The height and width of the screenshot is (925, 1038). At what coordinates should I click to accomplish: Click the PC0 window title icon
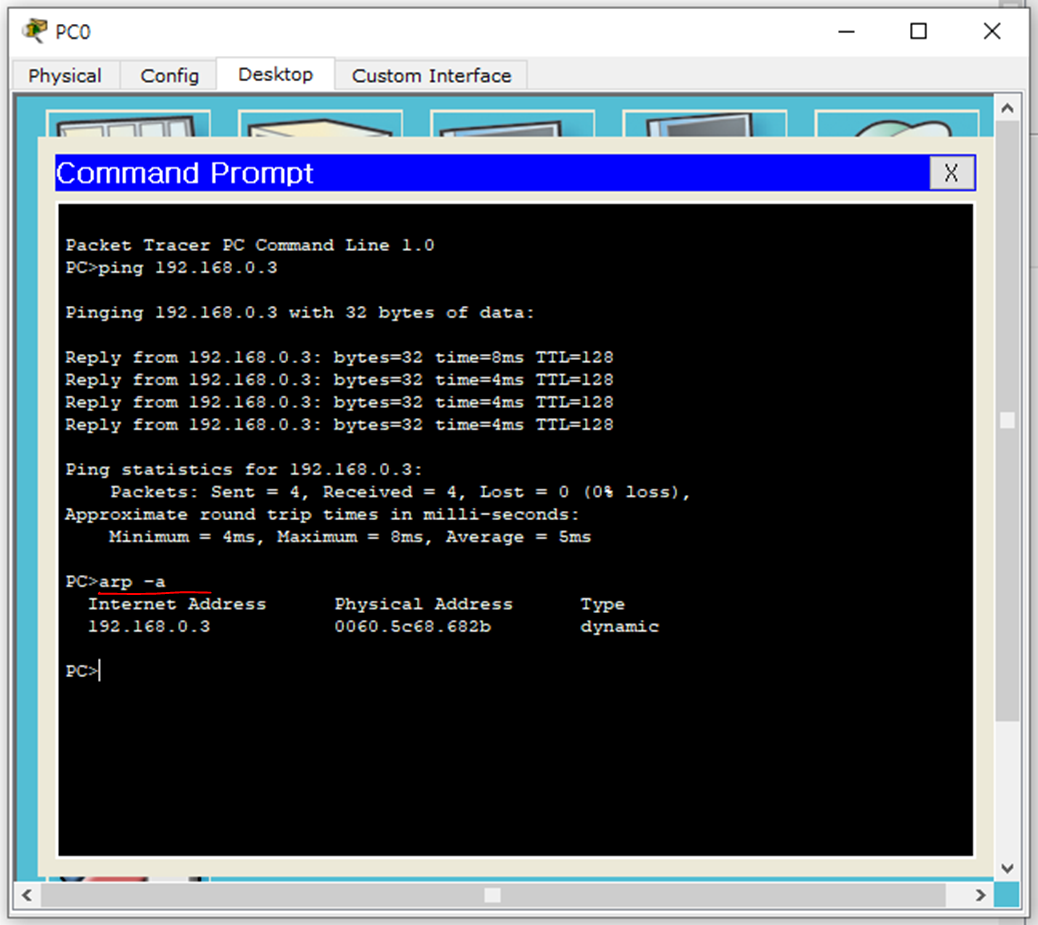point(34,30)
